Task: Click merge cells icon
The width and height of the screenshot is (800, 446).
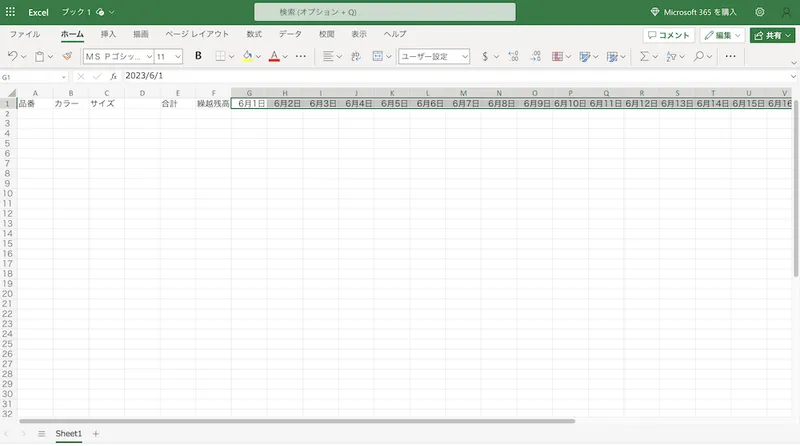Action: (x=378, y=56)
